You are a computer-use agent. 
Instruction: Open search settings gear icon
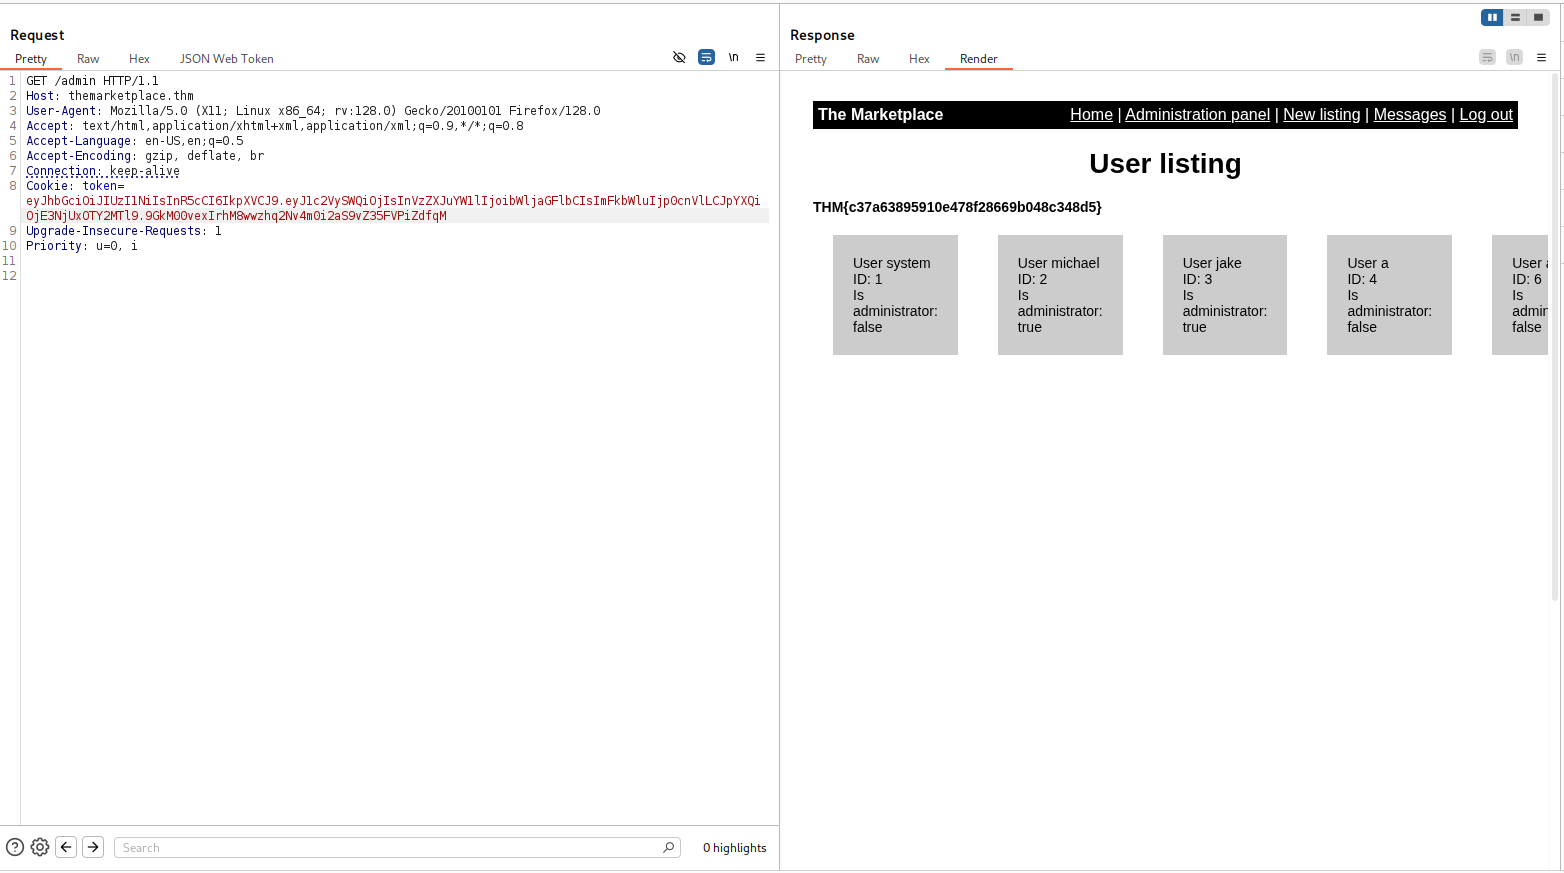[40, 847]
